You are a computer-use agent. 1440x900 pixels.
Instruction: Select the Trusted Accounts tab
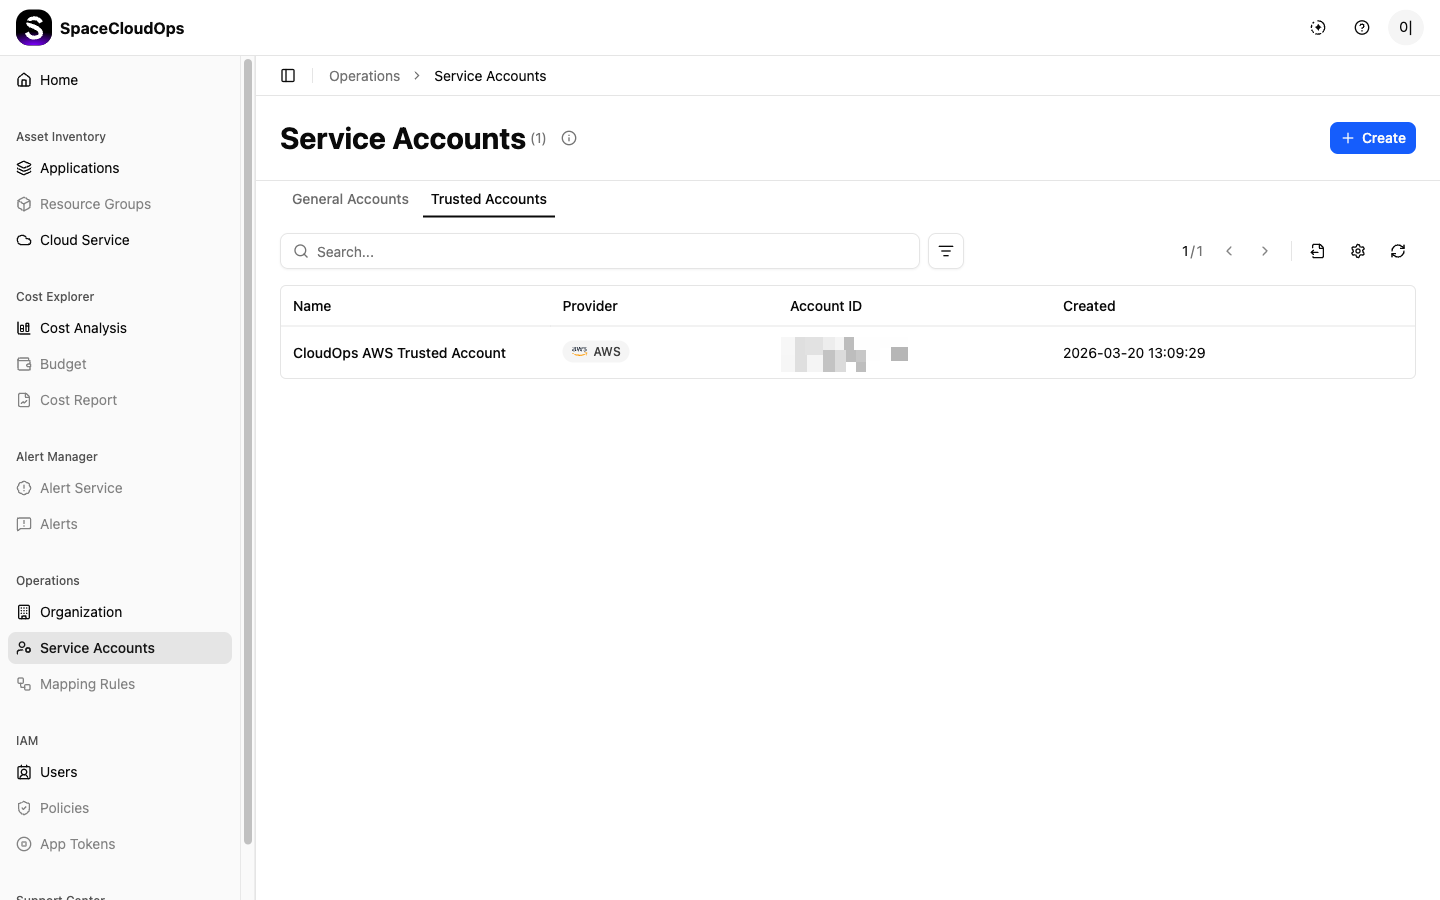coord(489,199)
